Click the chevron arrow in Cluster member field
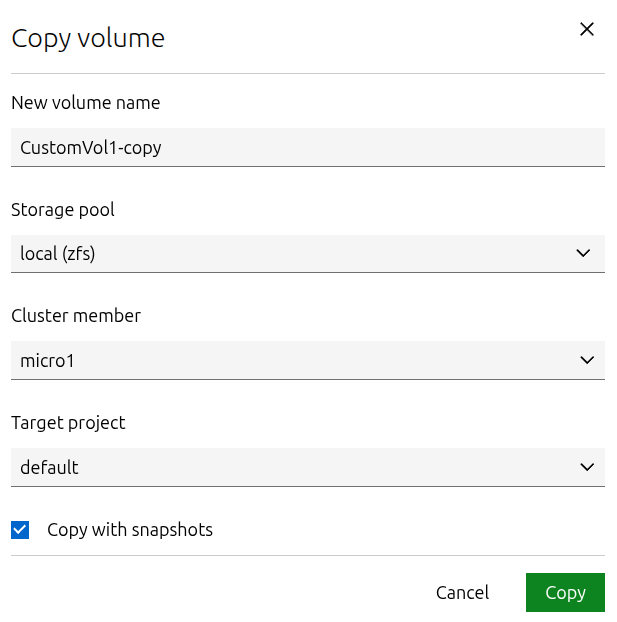The height and width of the screenshot is (622, 617). 584,361
